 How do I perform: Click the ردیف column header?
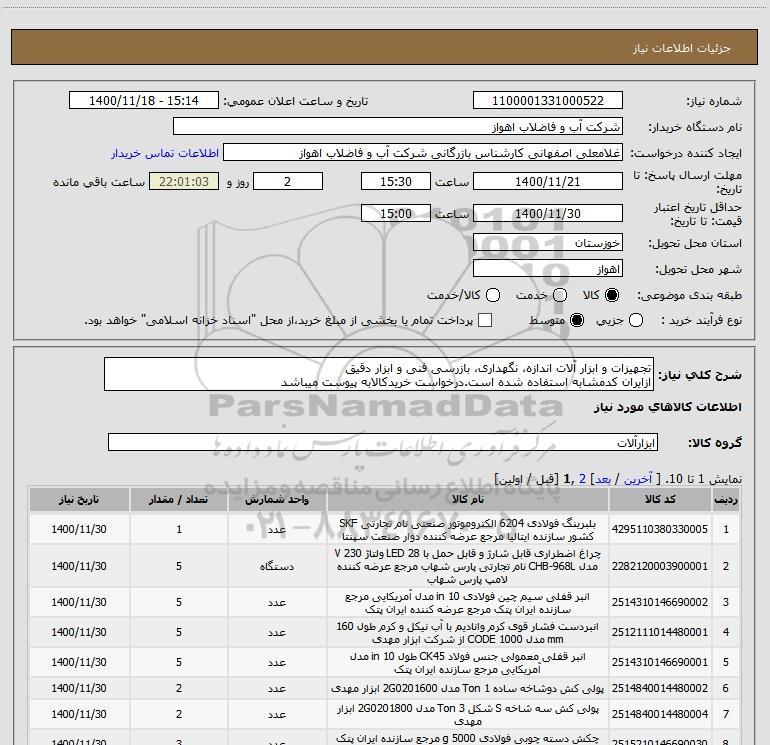pos(726,499)
